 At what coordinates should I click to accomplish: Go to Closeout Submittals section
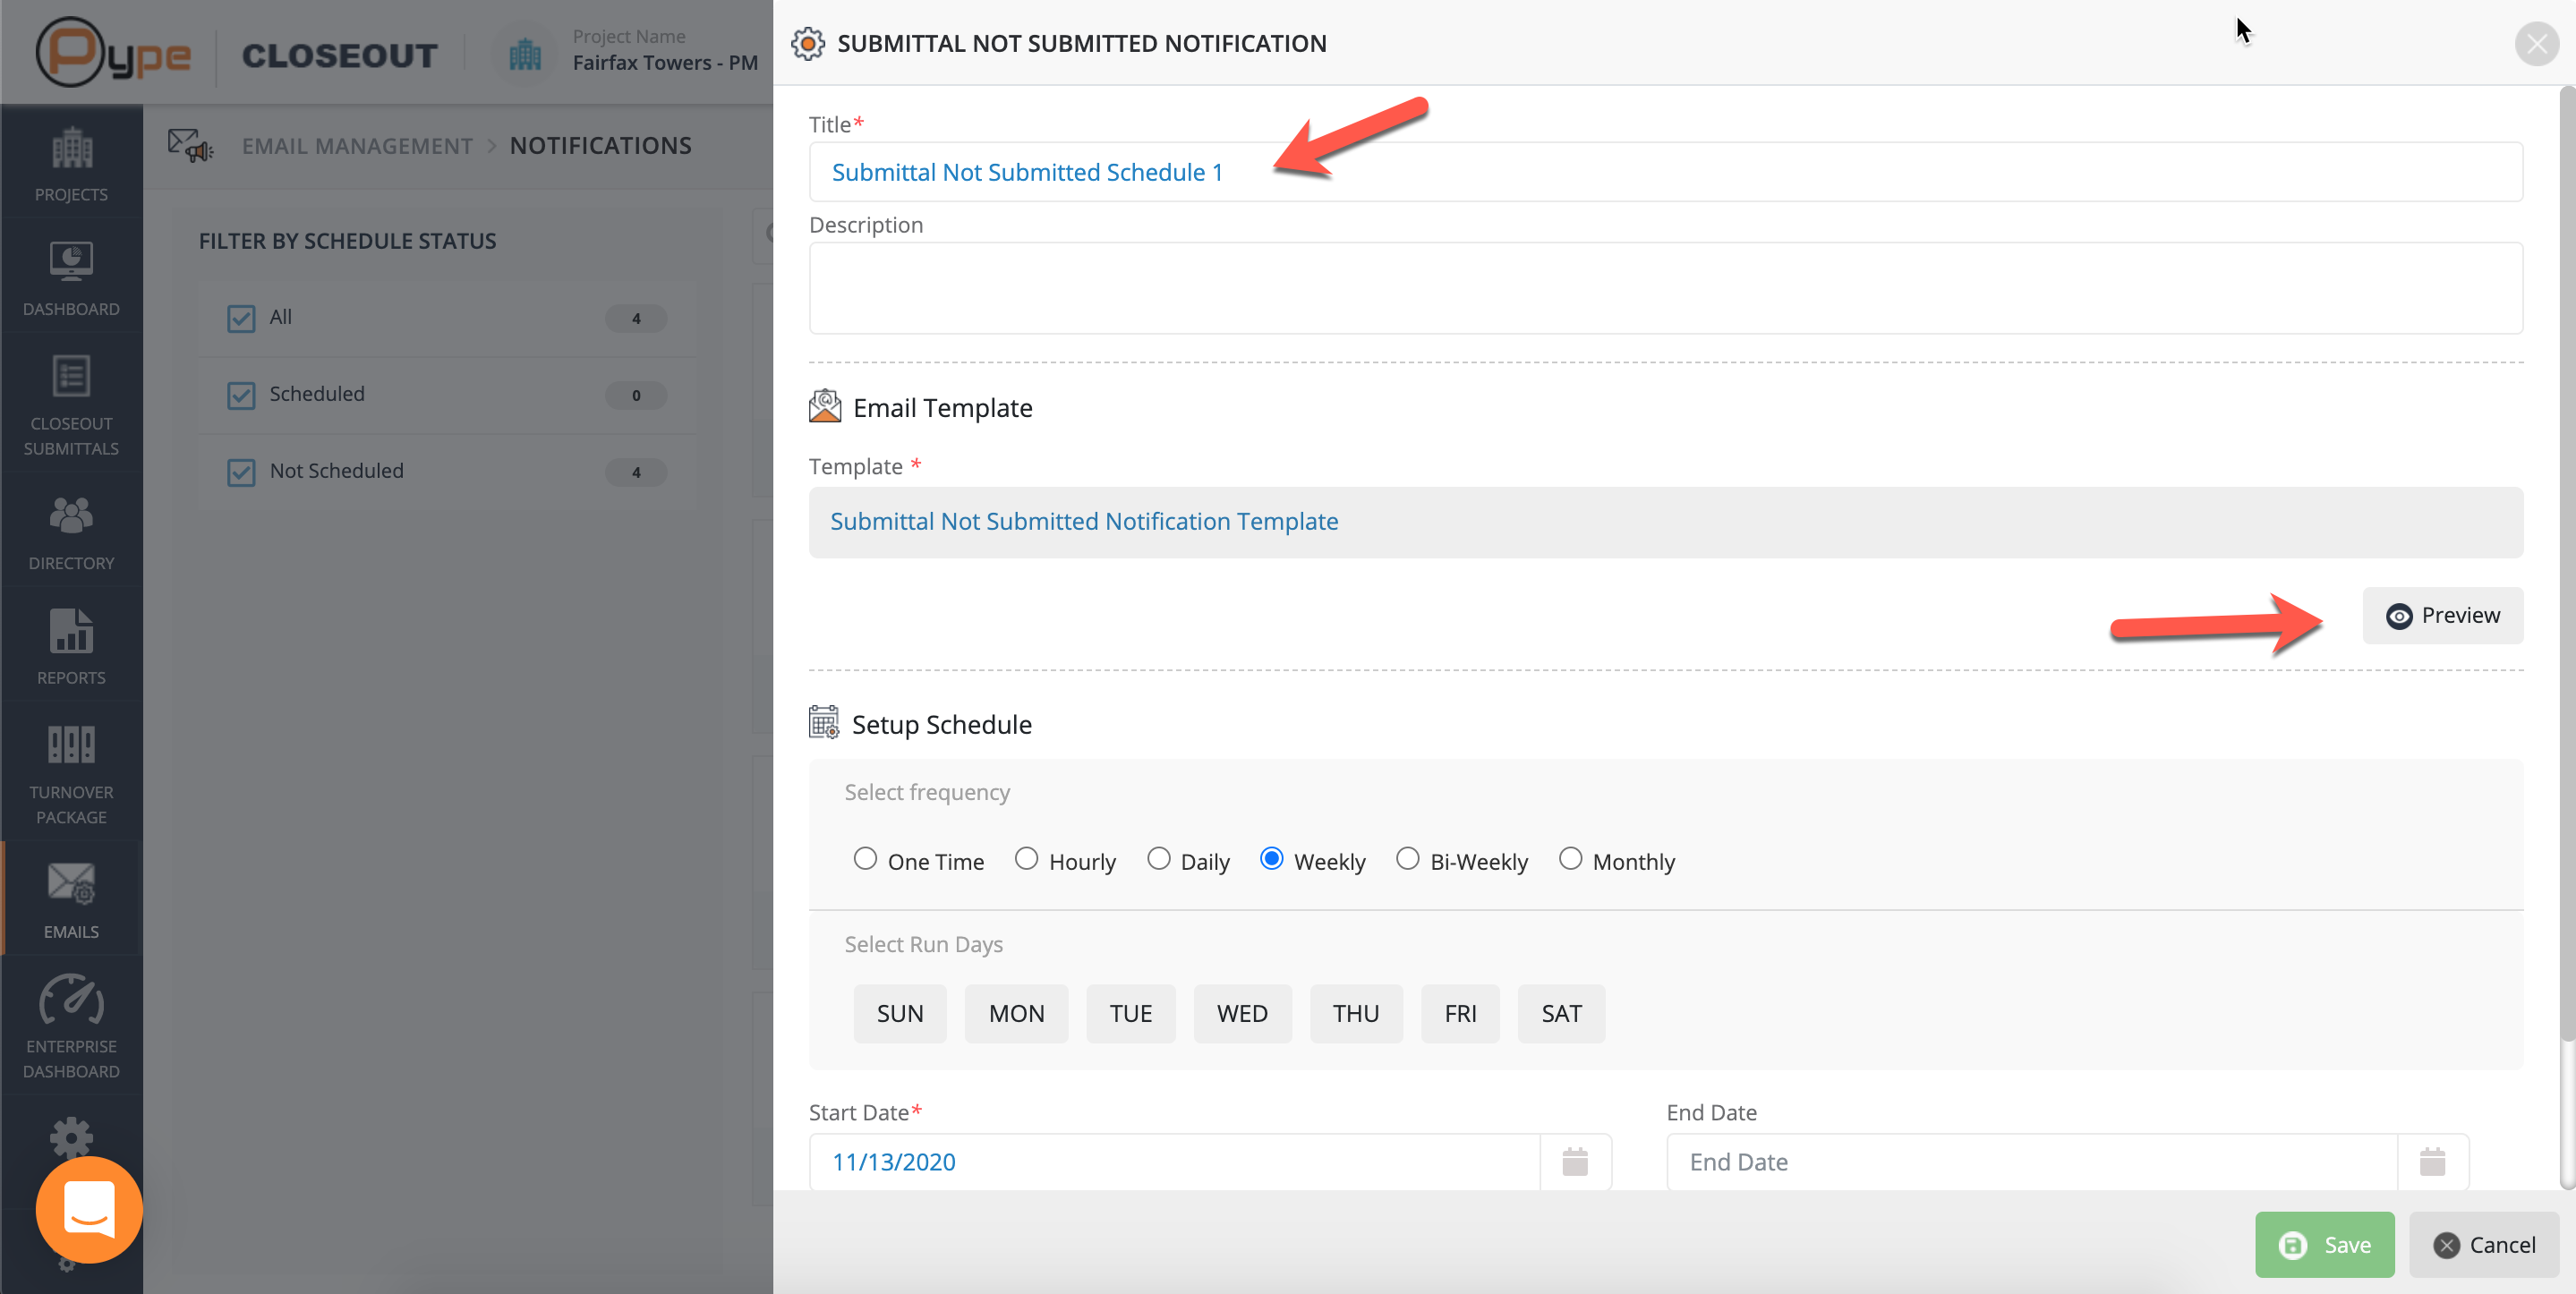(x=71, y=405)
